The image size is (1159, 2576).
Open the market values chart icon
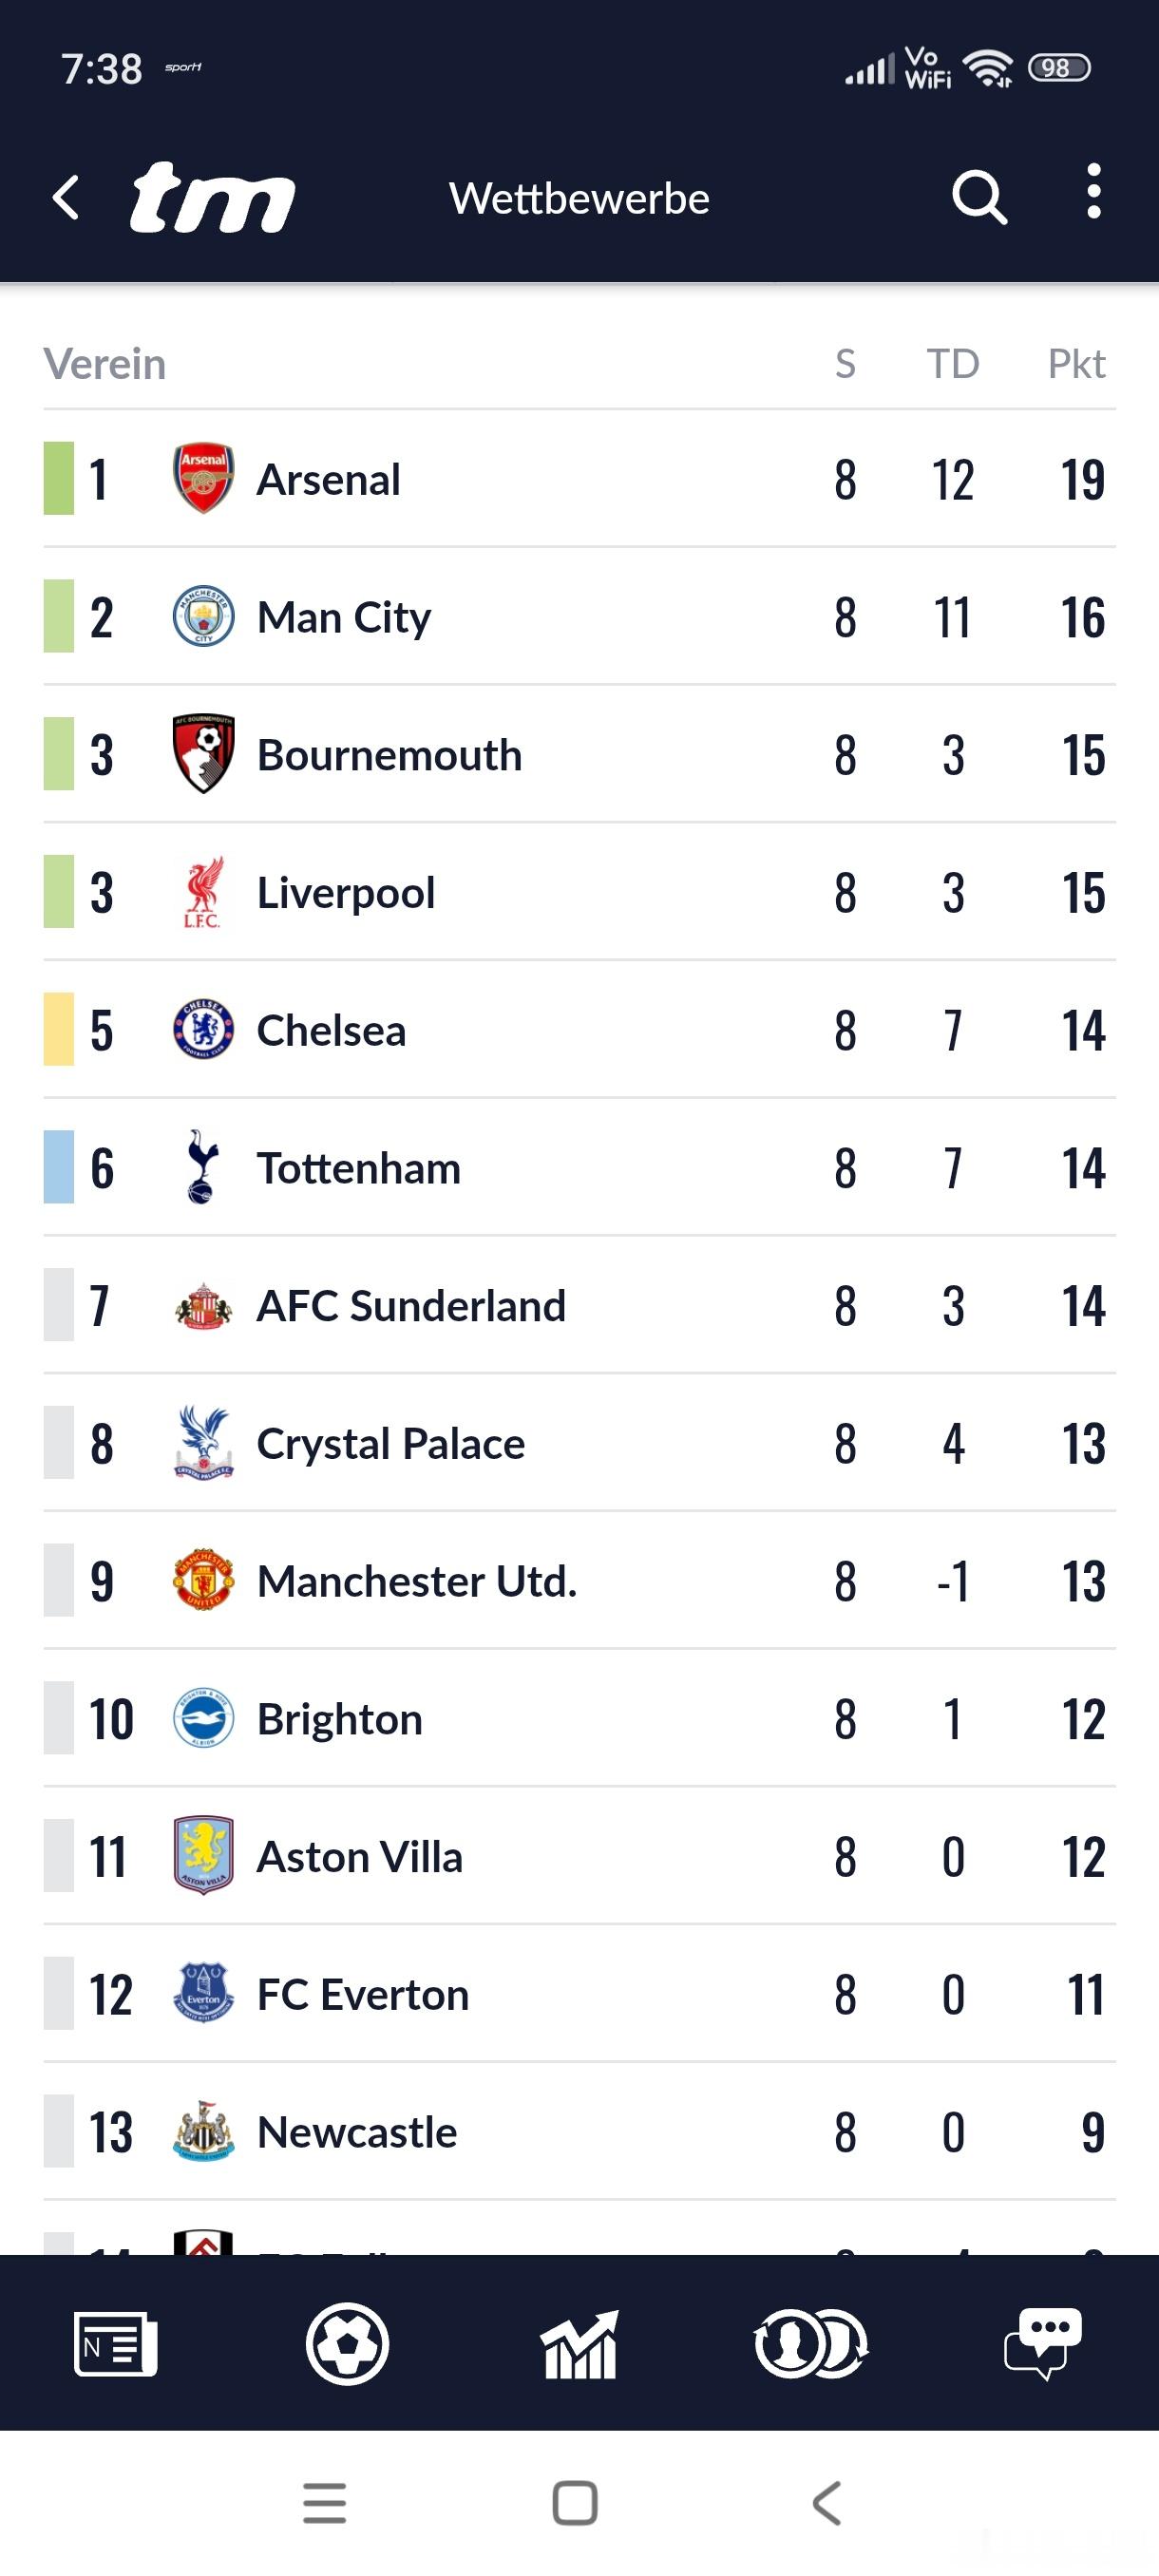[579, 2343]
